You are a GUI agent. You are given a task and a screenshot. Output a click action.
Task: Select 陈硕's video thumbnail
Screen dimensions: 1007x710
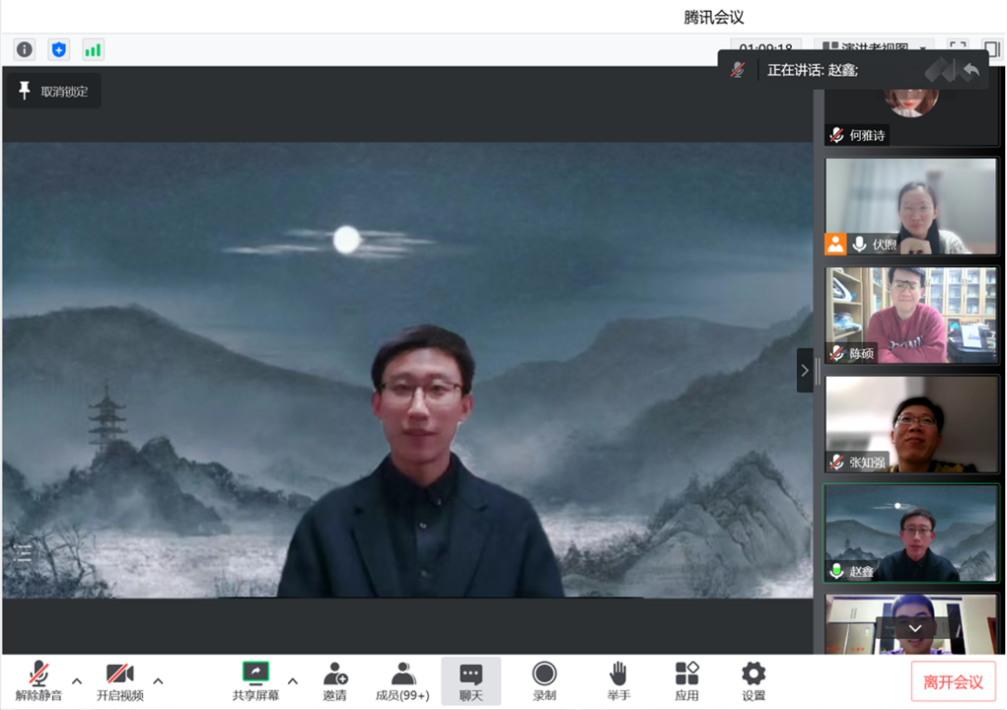click(910, 315)
